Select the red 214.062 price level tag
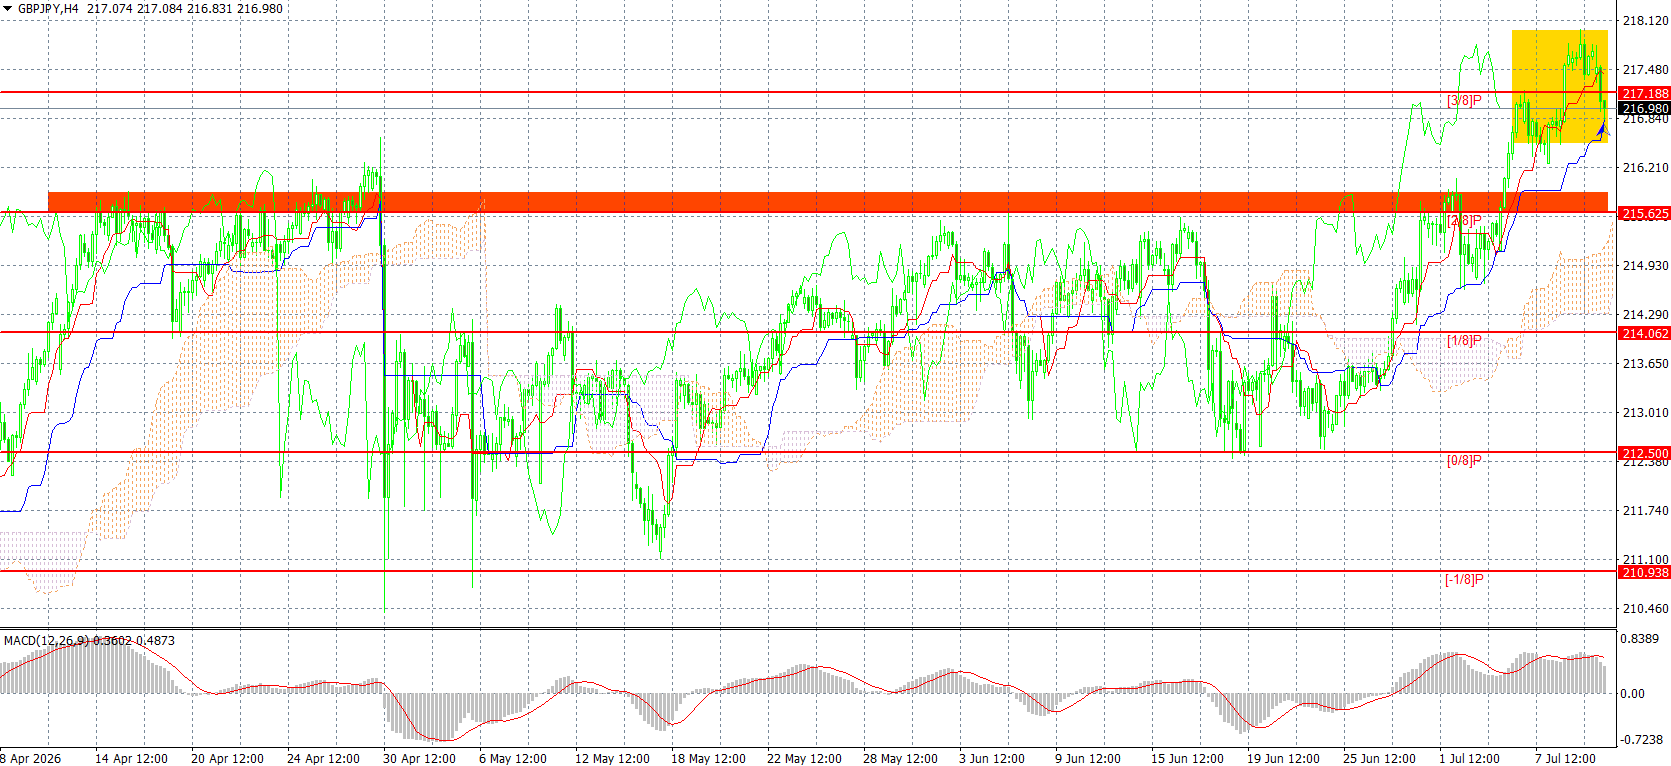Image resolution: width=1671 pixels, height=766 pixels. point(1645,333)
